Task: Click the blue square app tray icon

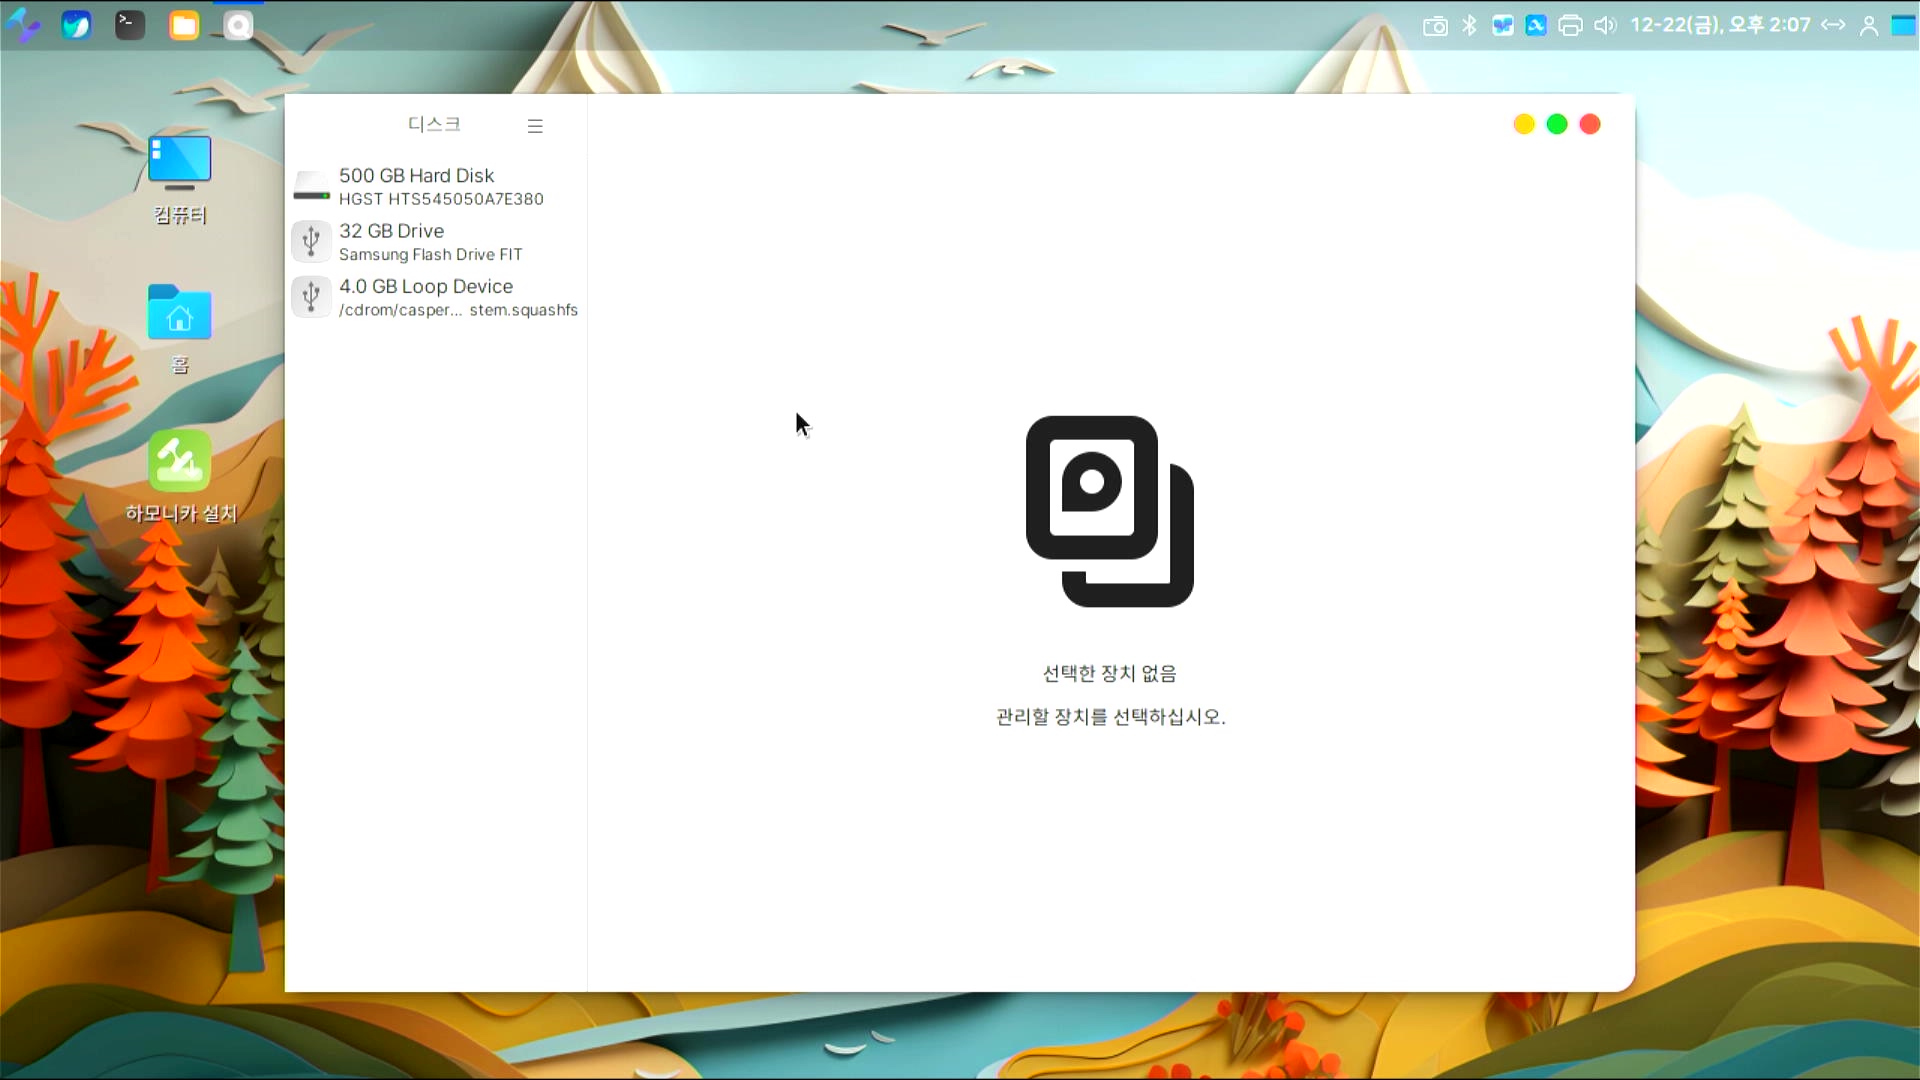Action: pos(1536,25)
